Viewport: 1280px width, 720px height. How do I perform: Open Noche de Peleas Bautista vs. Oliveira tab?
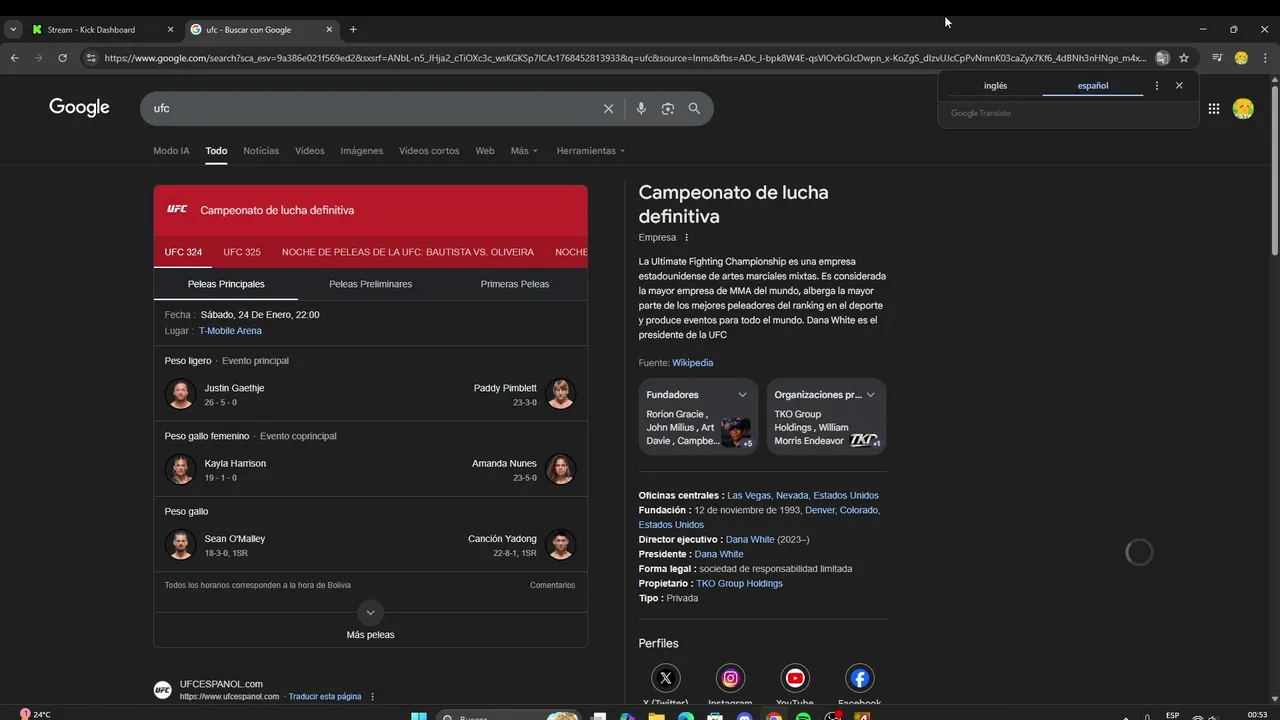408,252
